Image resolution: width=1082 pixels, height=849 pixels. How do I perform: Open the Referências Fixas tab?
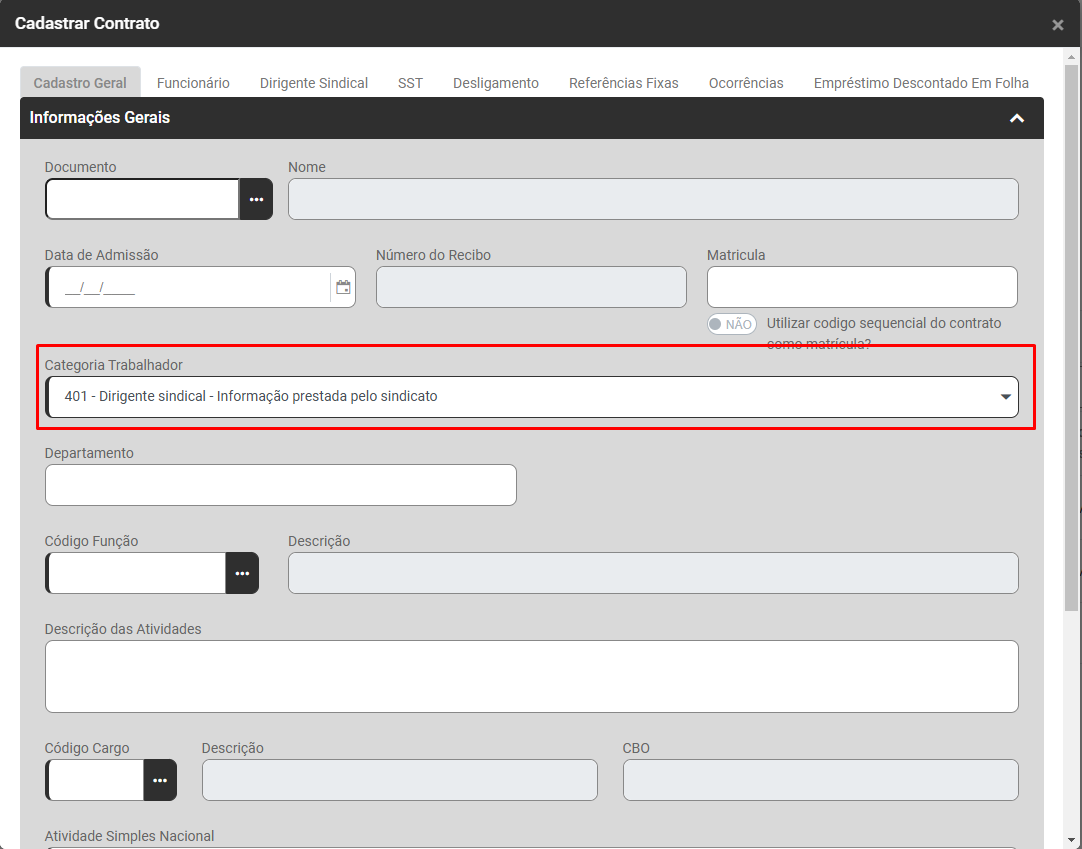tap(623, 83)
